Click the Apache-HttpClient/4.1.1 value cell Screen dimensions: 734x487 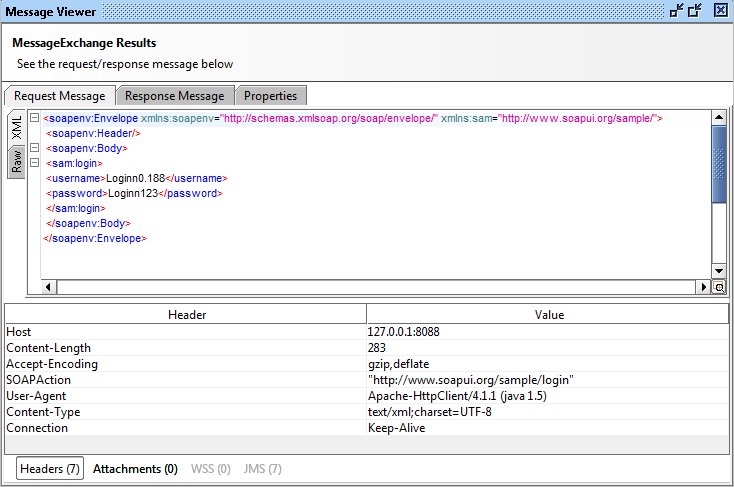548,396
